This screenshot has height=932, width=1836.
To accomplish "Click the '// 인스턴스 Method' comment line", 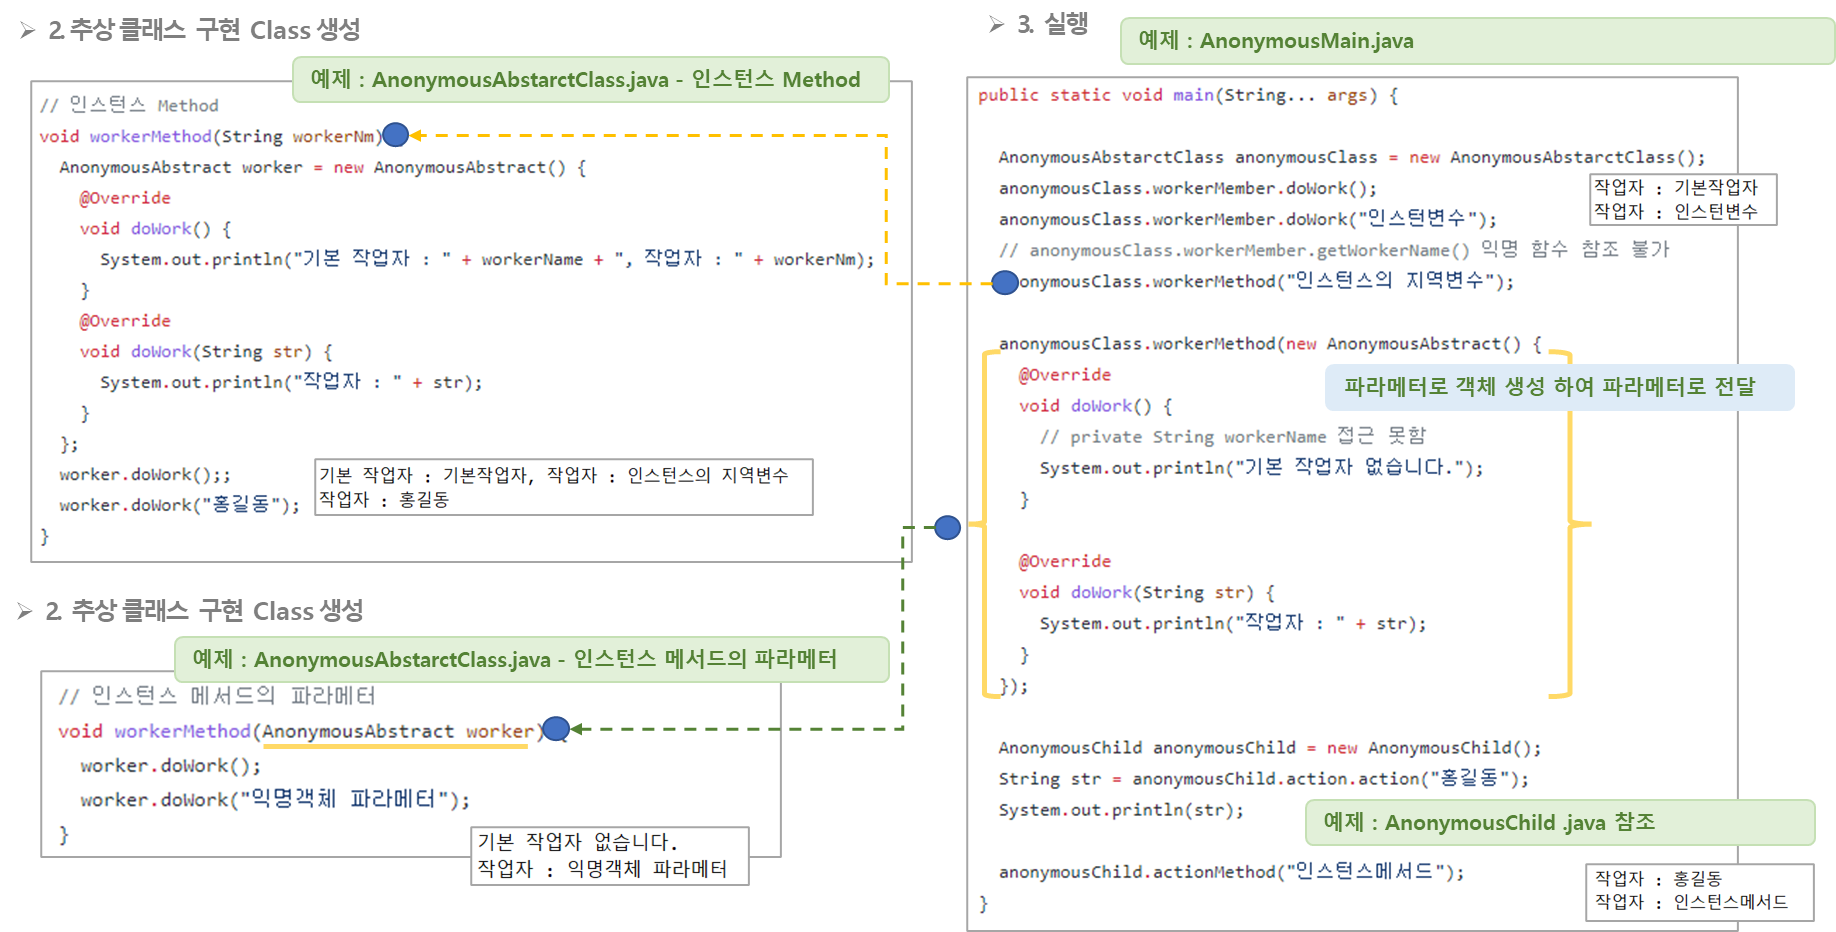I will tap(129, 105).
